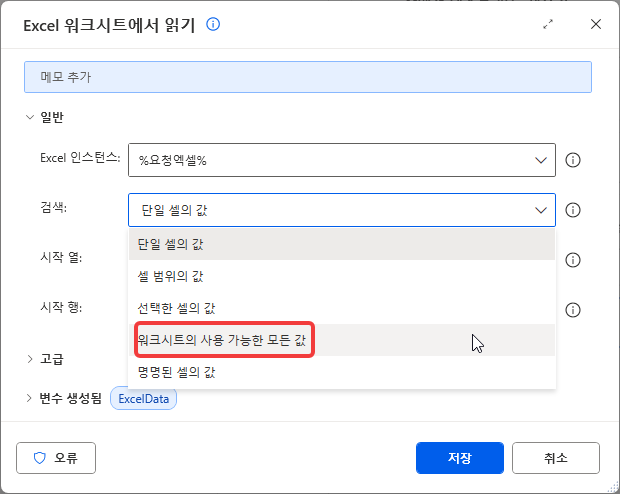Screen dimensions: 620x494
Task: Open the Excel 인스턴스 dropdown
Action: coord(342,160)
